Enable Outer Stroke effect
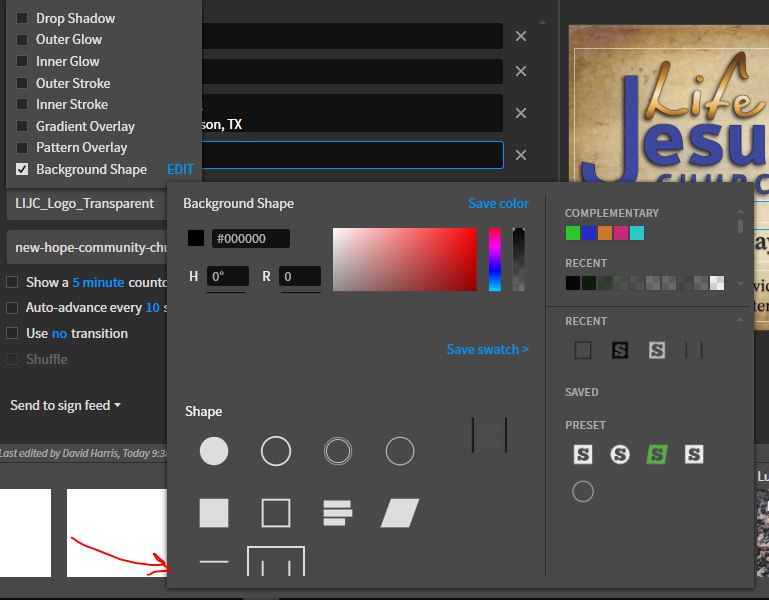 click(x=22, y=83)
